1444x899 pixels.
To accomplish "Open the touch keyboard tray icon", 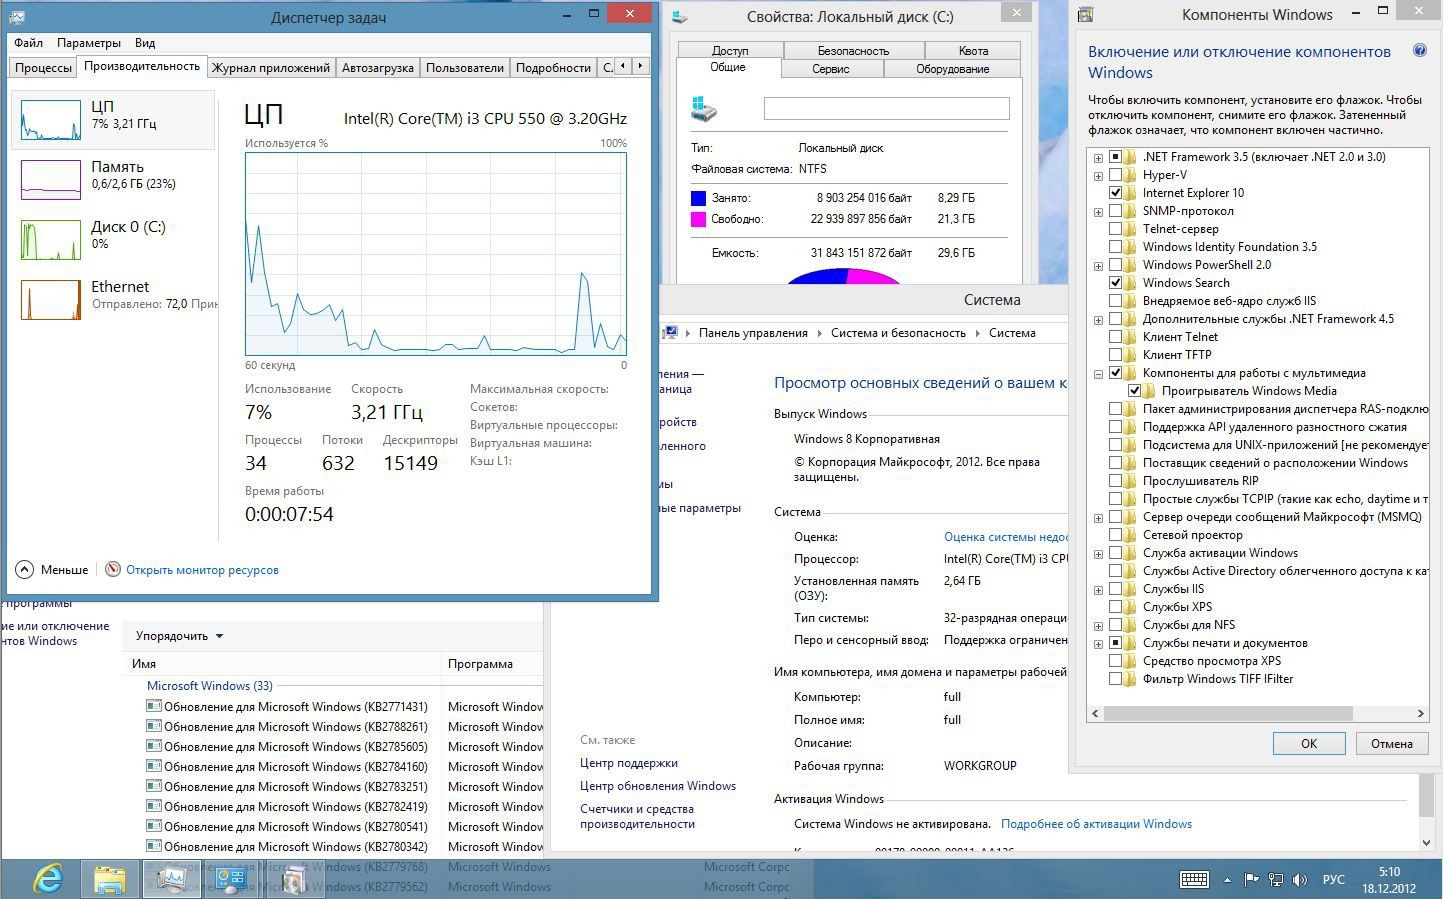I will pyautogui.click(x=1194, y=880).
